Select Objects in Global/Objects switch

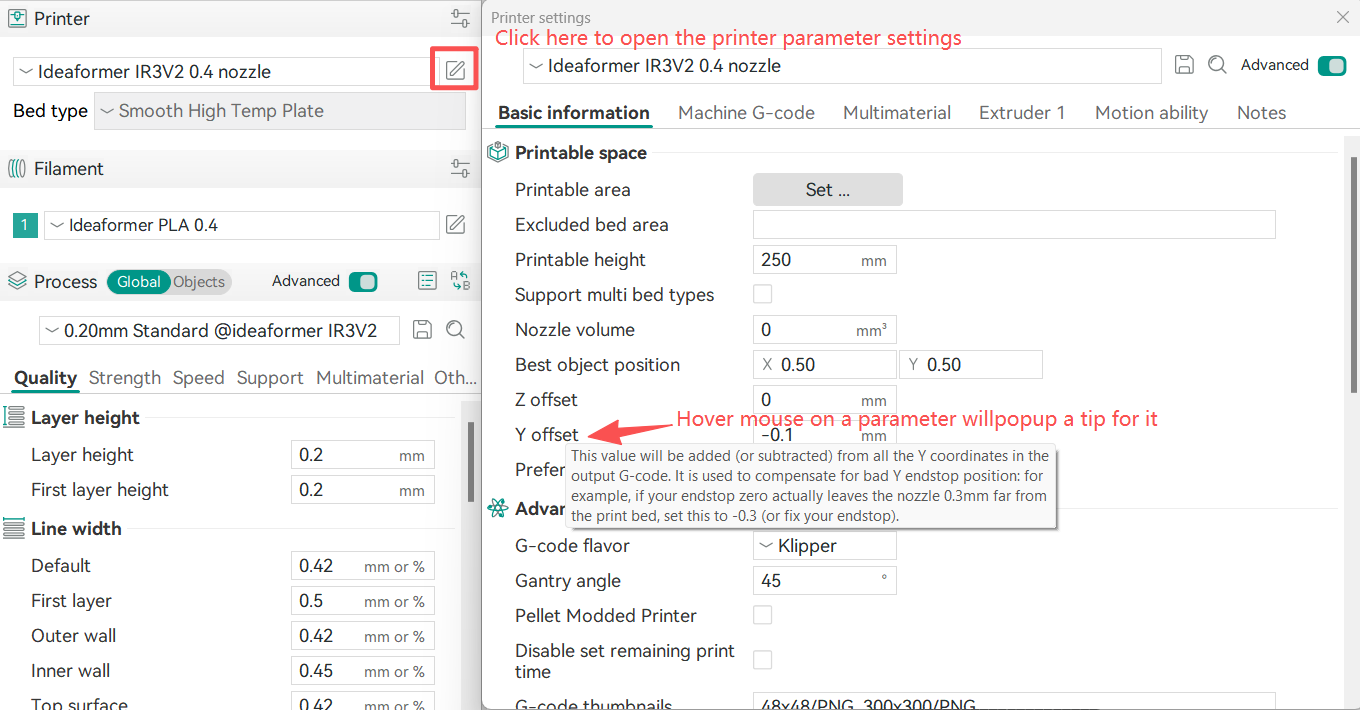click(199, 282)
